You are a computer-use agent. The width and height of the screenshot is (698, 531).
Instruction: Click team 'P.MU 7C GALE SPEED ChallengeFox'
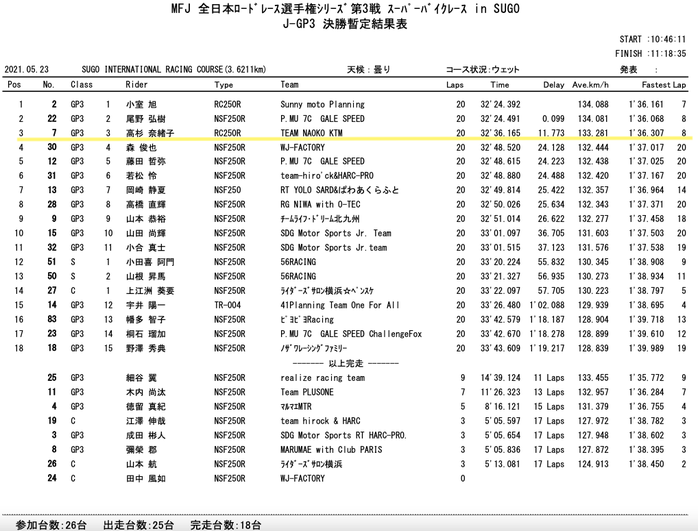(351, 334)
